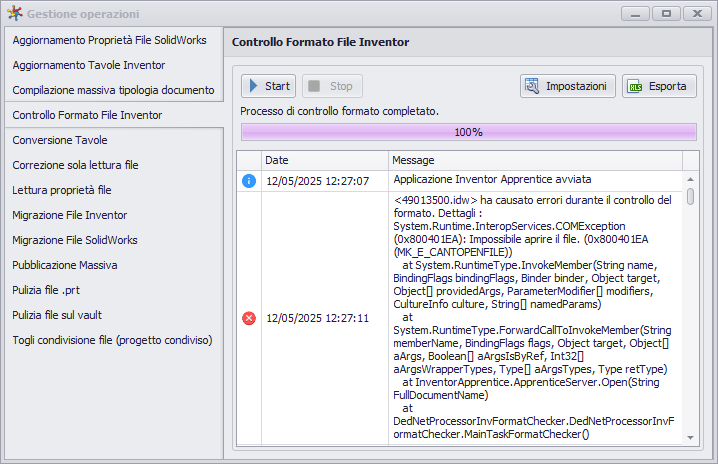Open Migrazione File SolidWorks
Viewport: 718px width, 464px height.
click(75, 240)
